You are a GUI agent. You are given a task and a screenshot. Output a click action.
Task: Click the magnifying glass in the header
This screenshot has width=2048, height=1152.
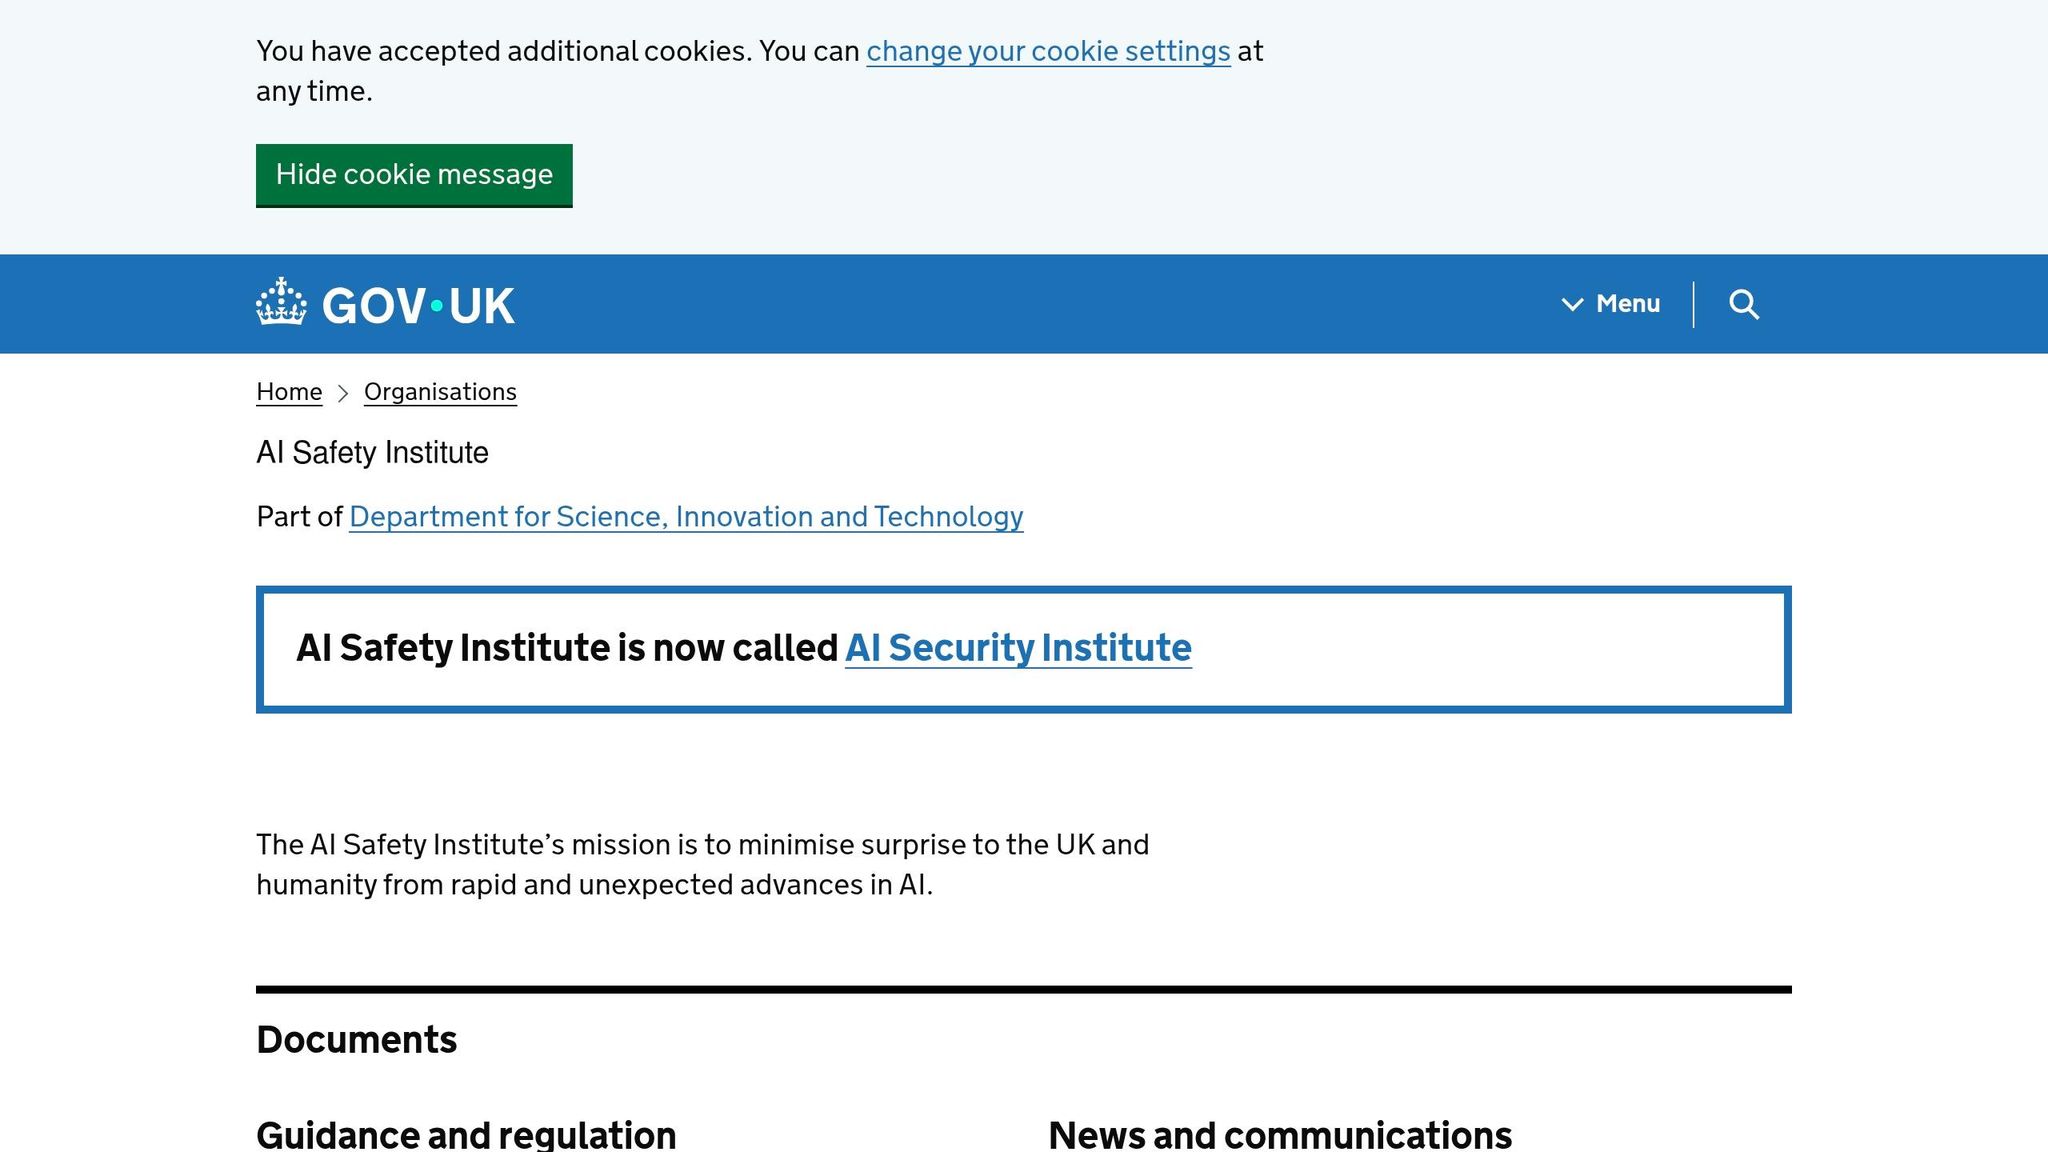[x=1744, y=304]
